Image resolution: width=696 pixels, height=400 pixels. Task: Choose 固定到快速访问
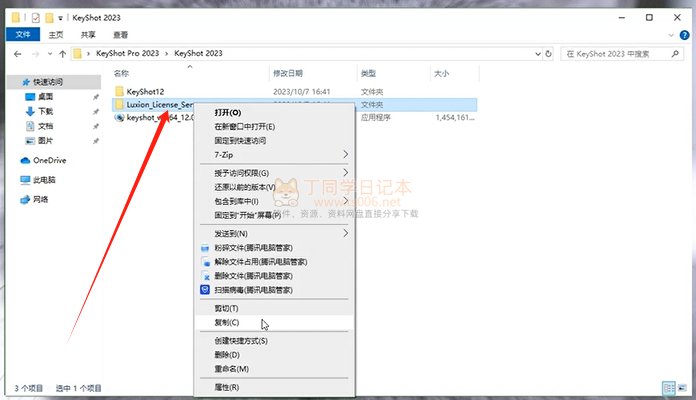pos(240,140)
